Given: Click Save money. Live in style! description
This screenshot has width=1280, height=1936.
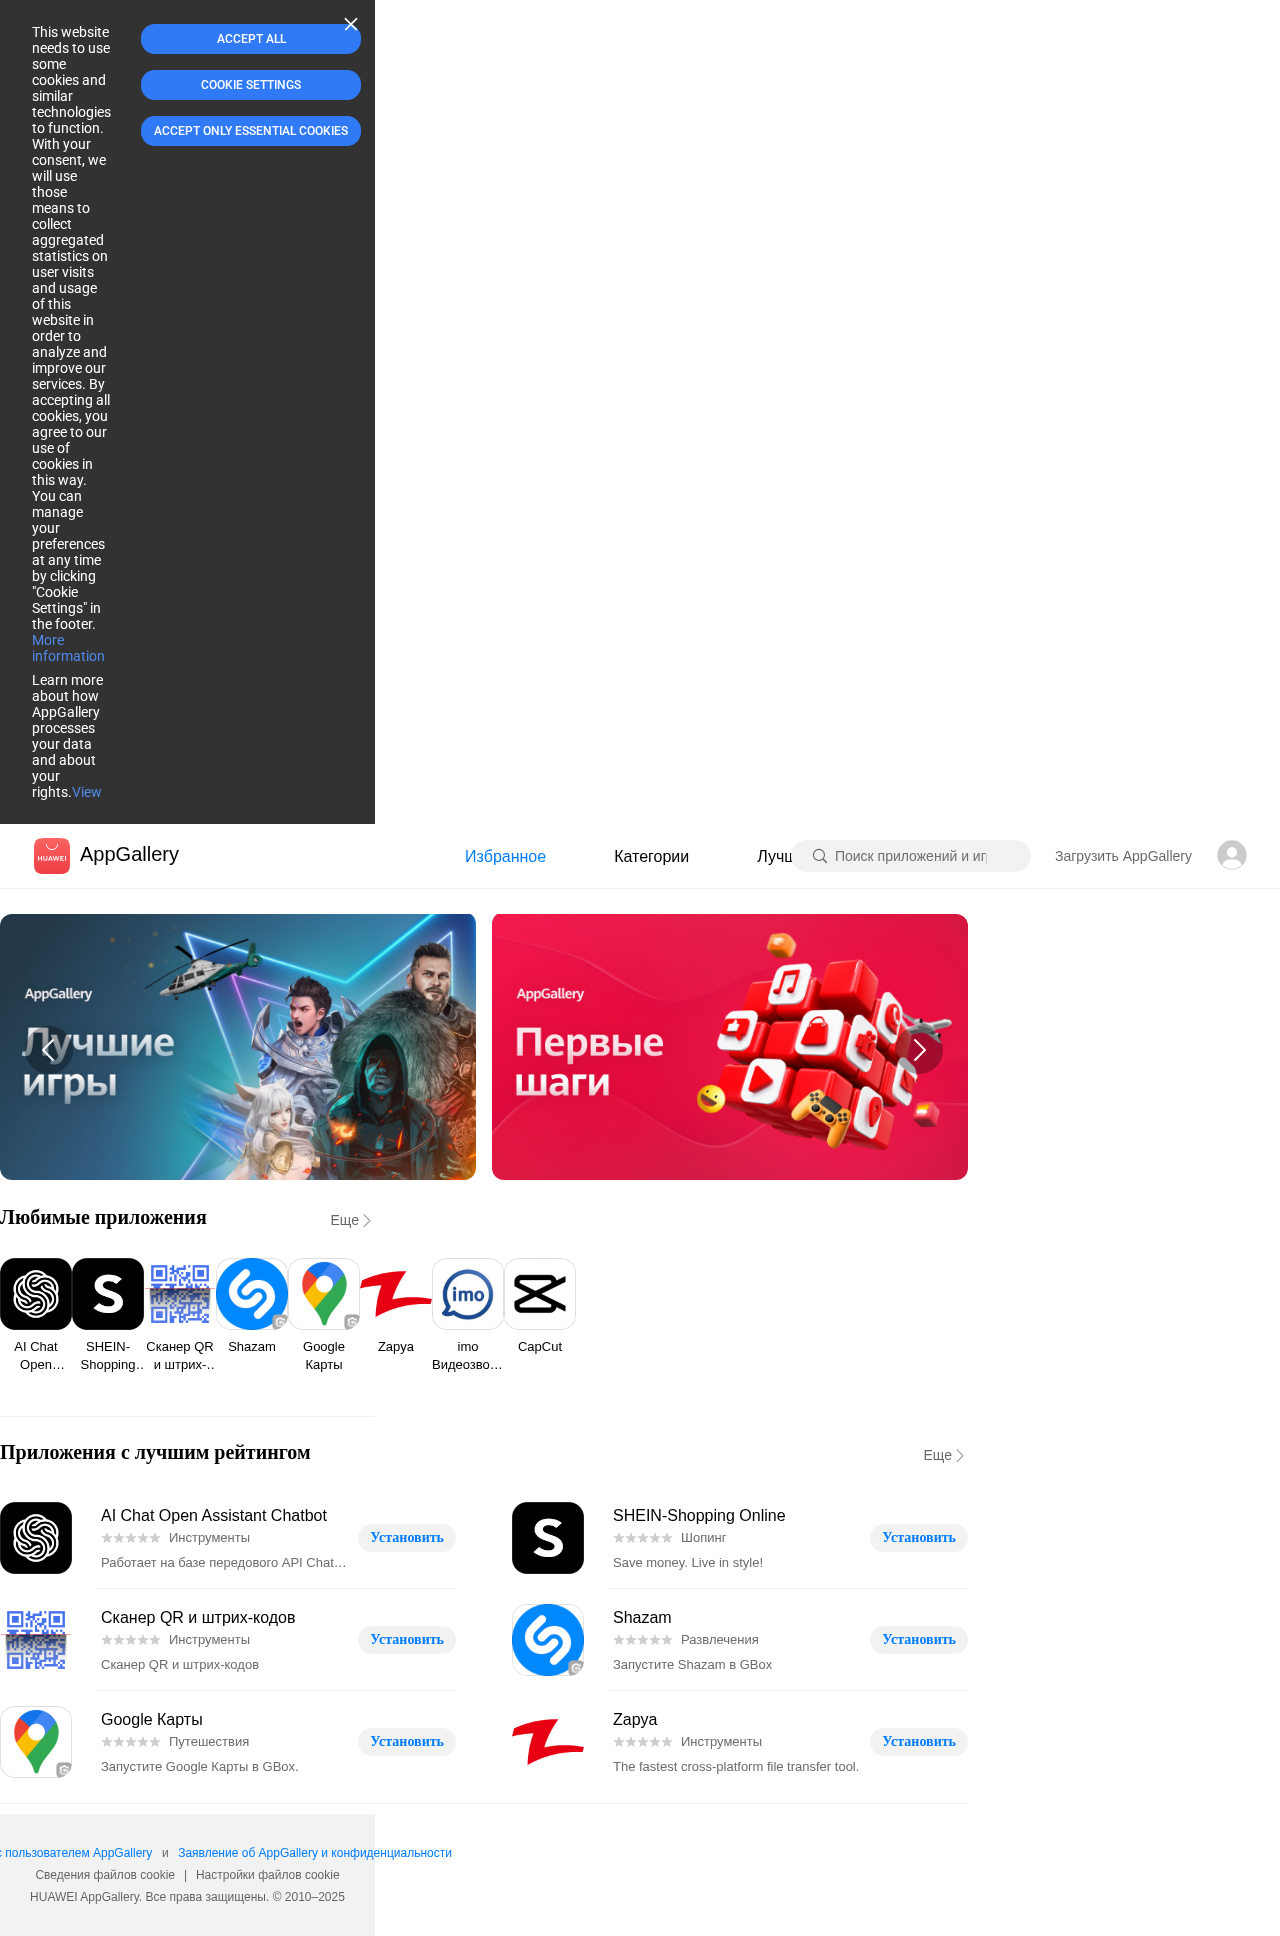Looking at the screenshot, I should tap(688, 1563).
